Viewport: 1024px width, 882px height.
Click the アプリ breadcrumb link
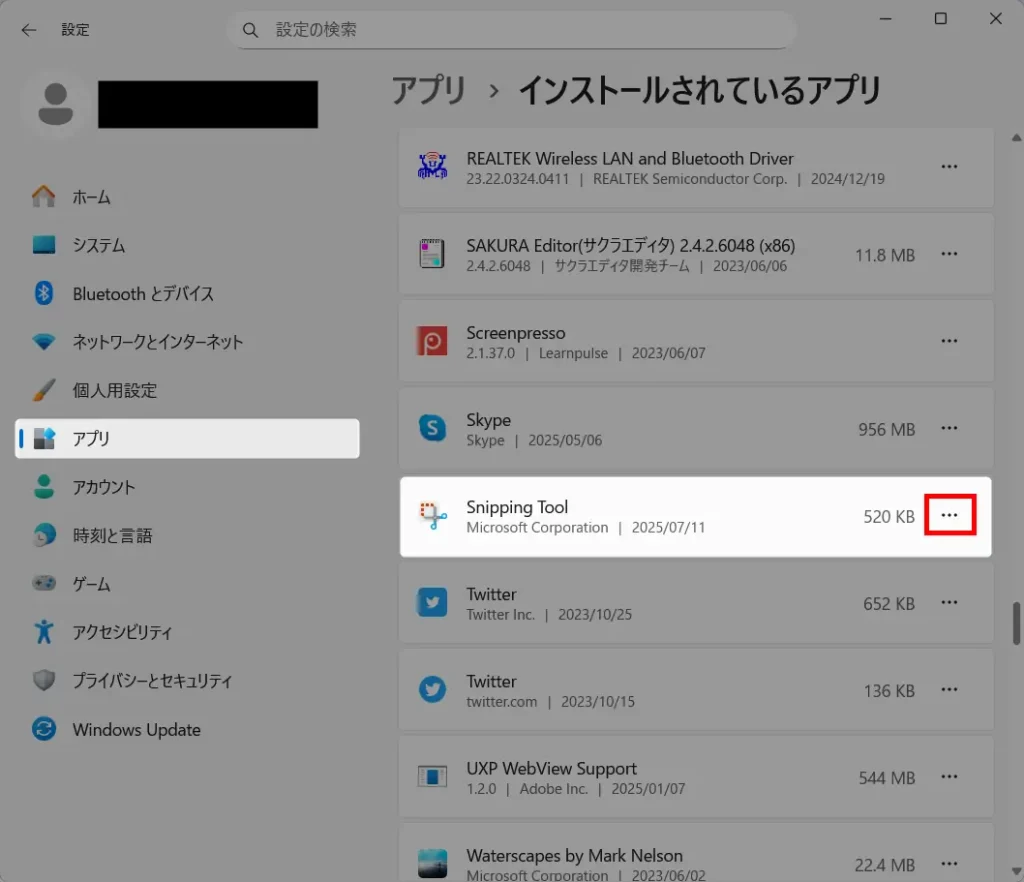(428, 90)
